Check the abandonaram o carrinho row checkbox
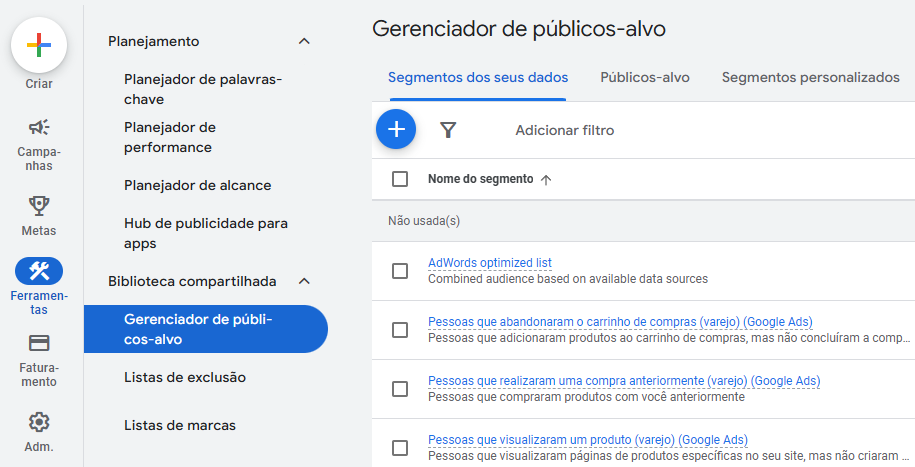The image size is (915, 467). pos(400,330)
